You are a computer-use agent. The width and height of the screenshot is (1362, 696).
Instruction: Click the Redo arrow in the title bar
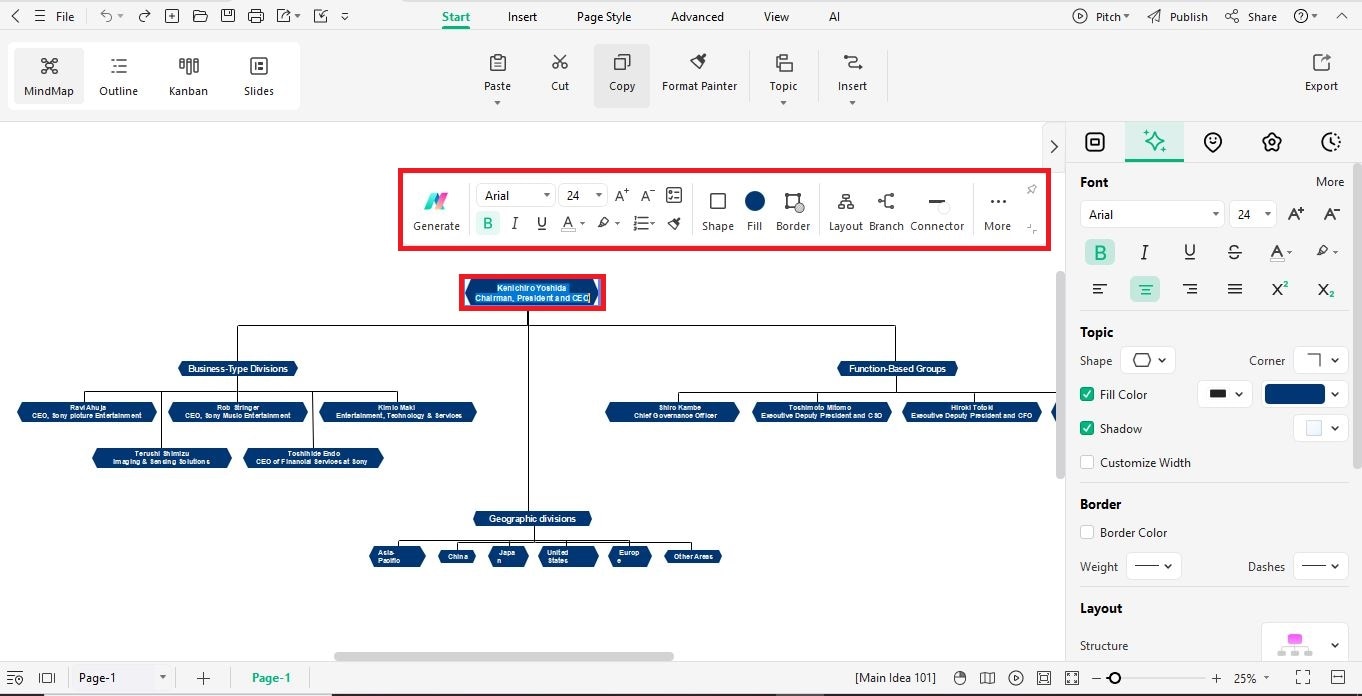(145, 16)
